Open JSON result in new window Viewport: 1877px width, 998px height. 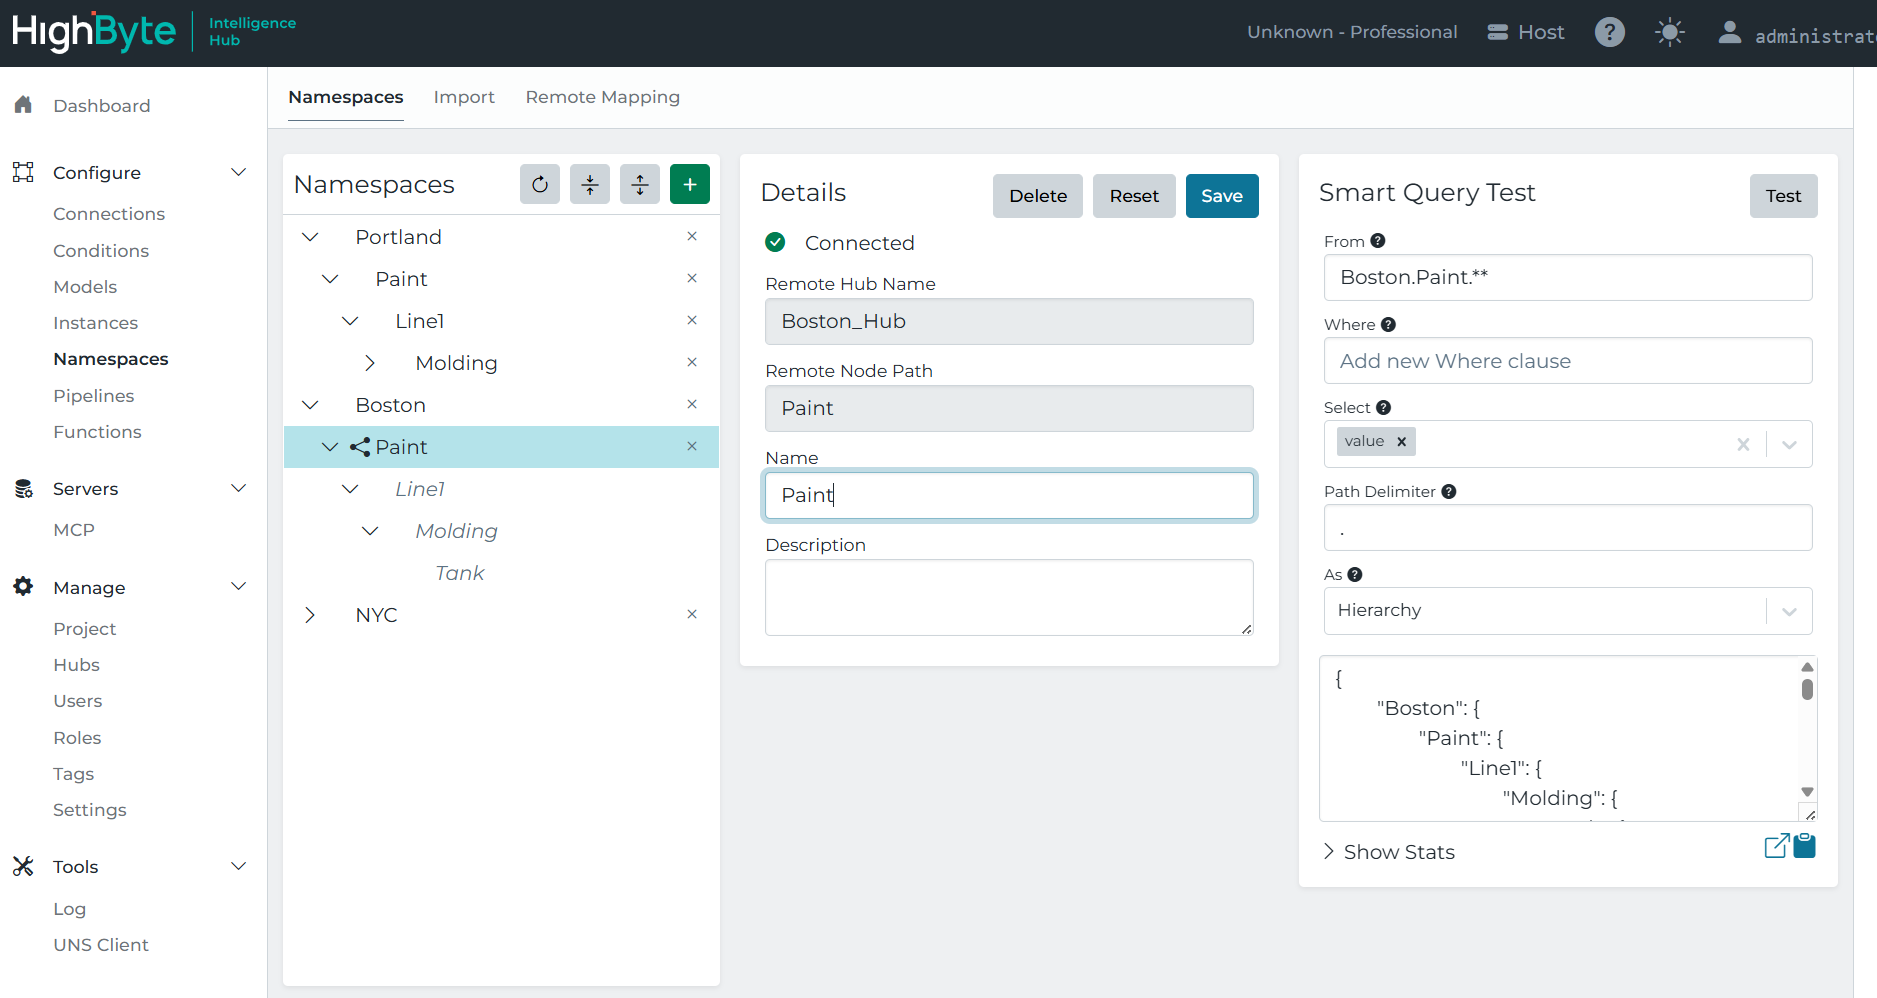coord(1776,846)
